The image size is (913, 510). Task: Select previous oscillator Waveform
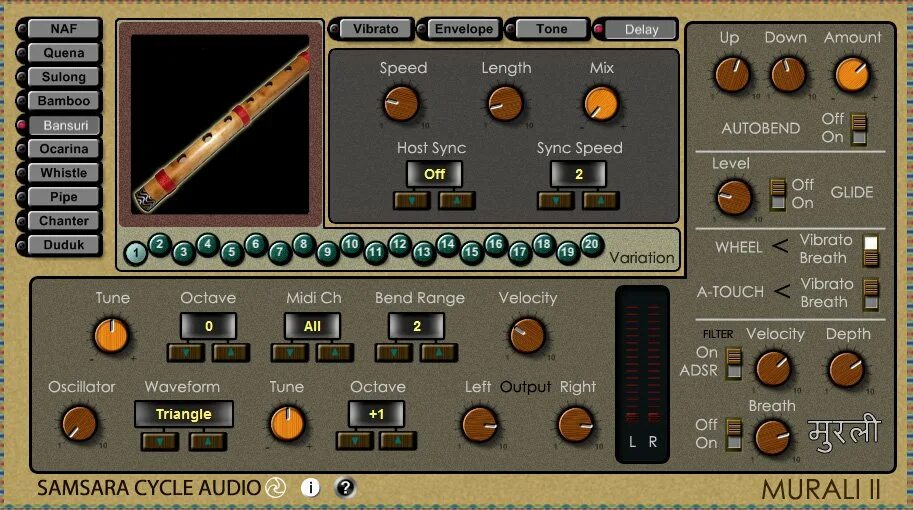[x=160, y=441]
